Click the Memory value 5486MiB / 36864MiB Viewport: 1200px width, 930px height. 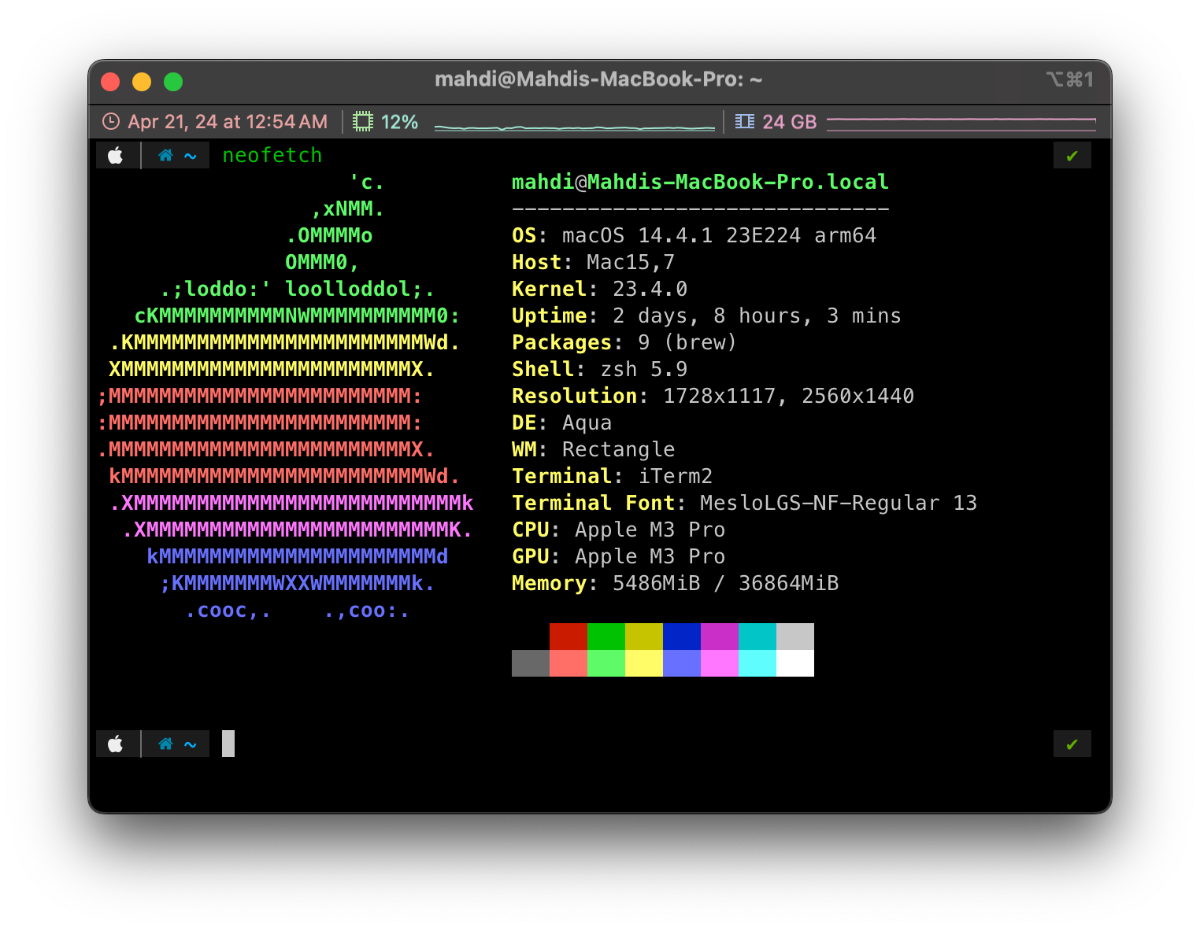(726, 583)
